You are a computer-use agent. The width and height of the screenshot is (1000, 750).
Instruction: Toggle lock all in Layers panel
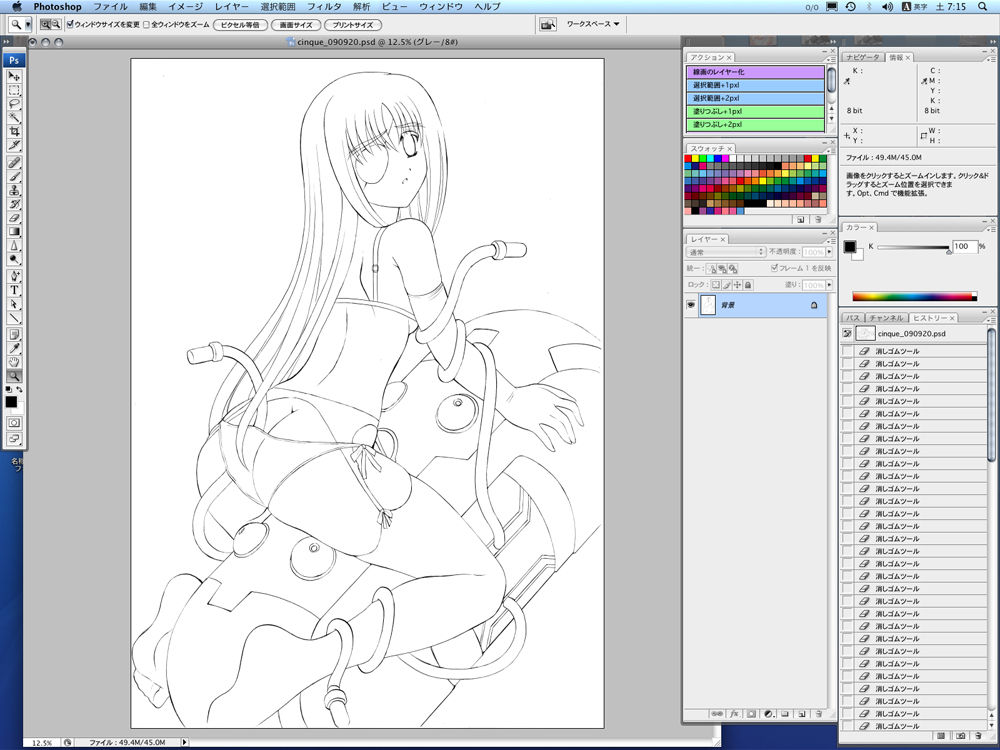pos(748,285)
